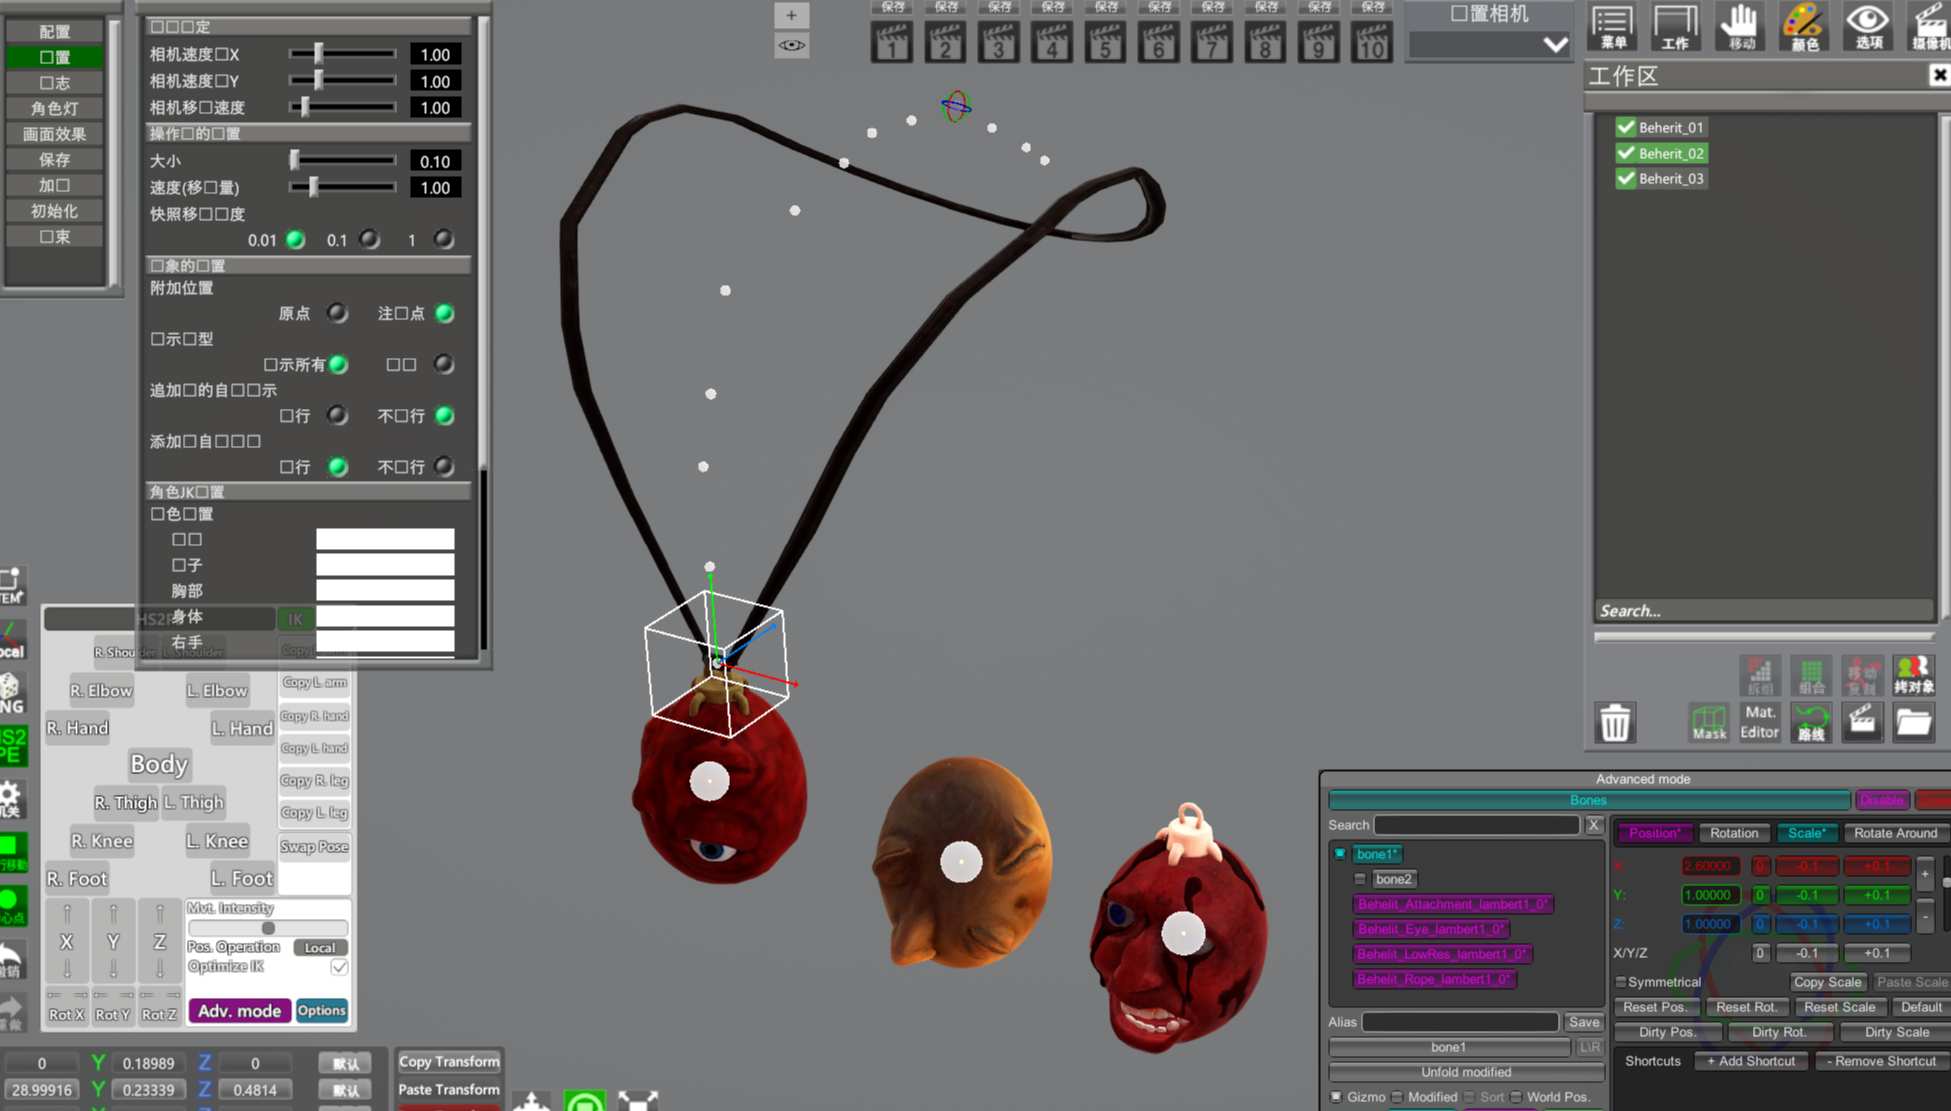Viewport: 1951px width, 1111px height.
Task: Uncheck Beherit_01 in workspace list
Action: (x=1626, y=127)
